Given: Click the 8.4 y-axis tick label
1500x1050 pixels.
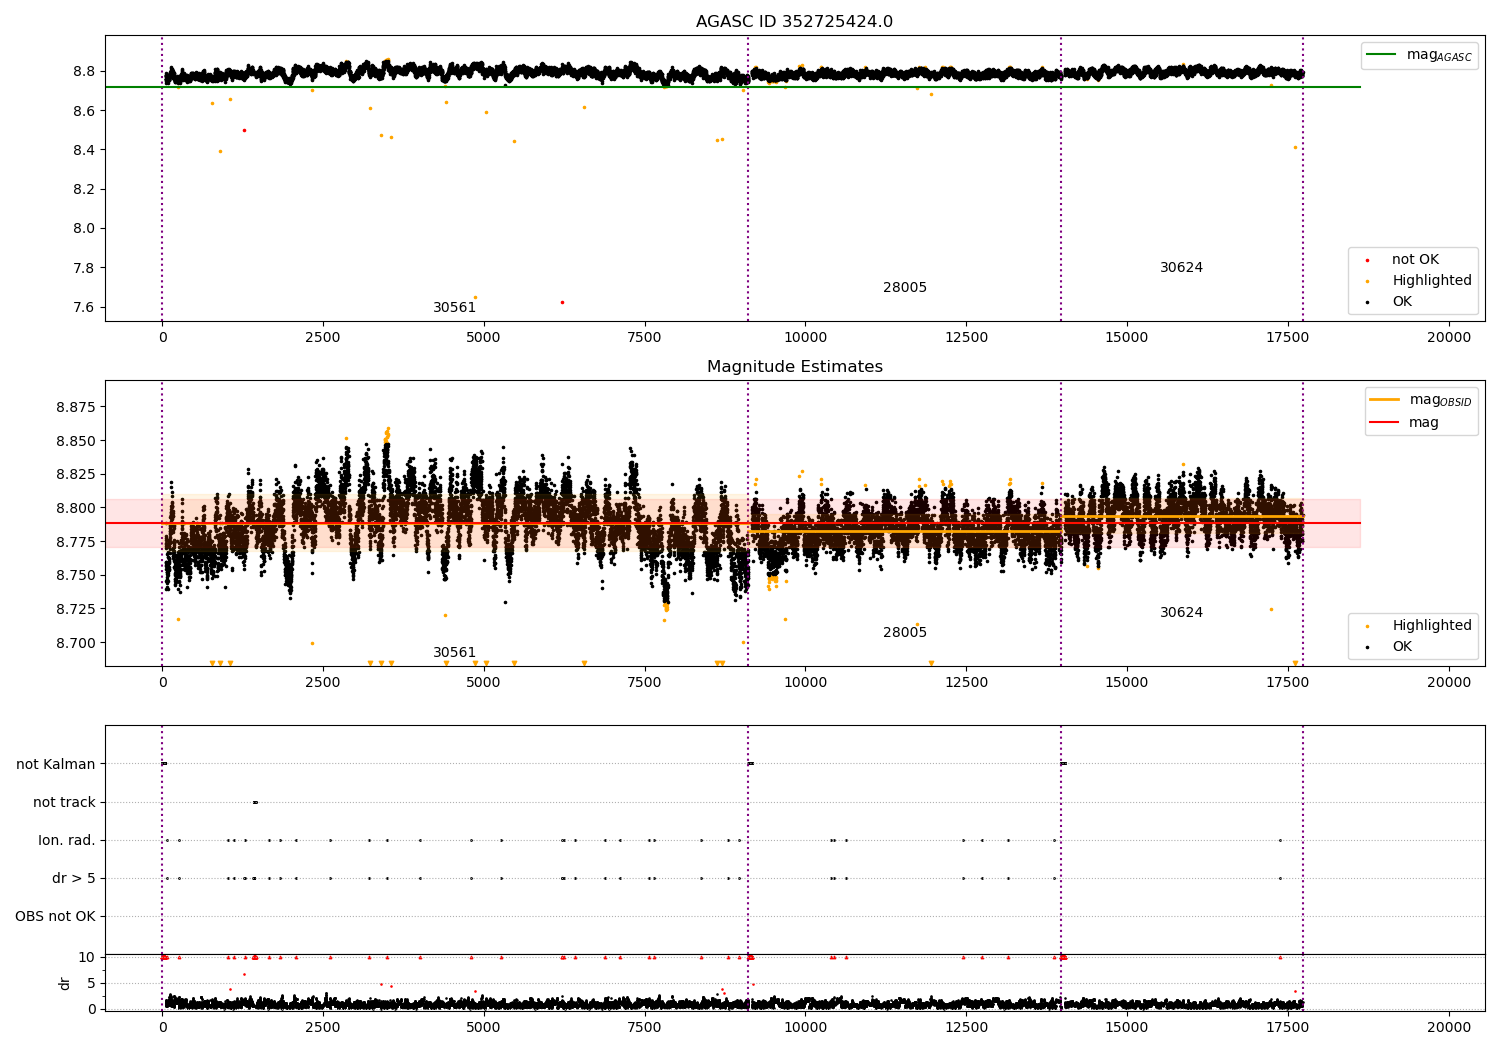Looking at the screenshot, I should pos(84,151).
